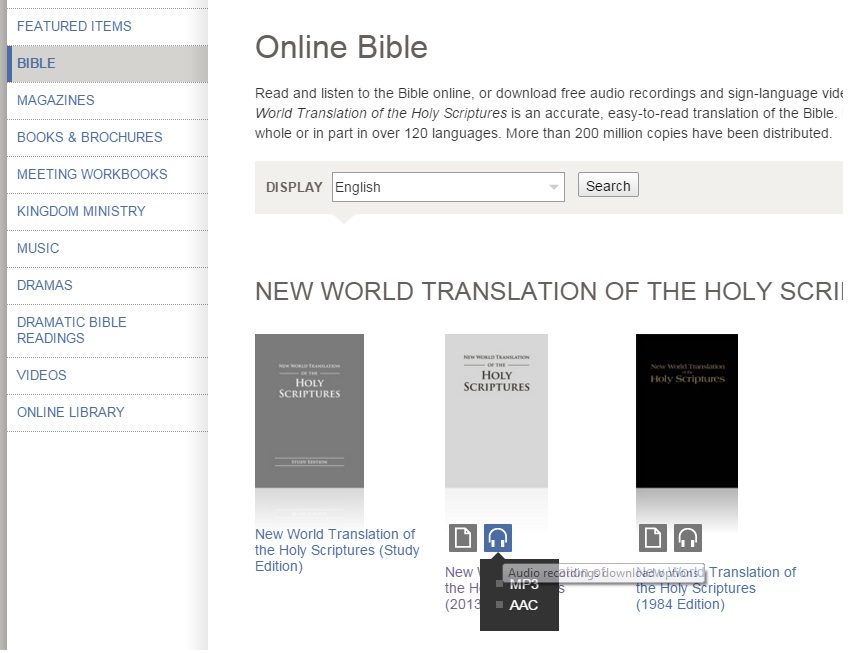Screen dimensions: 848x653
Task: Click the black 1984 Edition cover thumbnail
Action: point(686,412)
